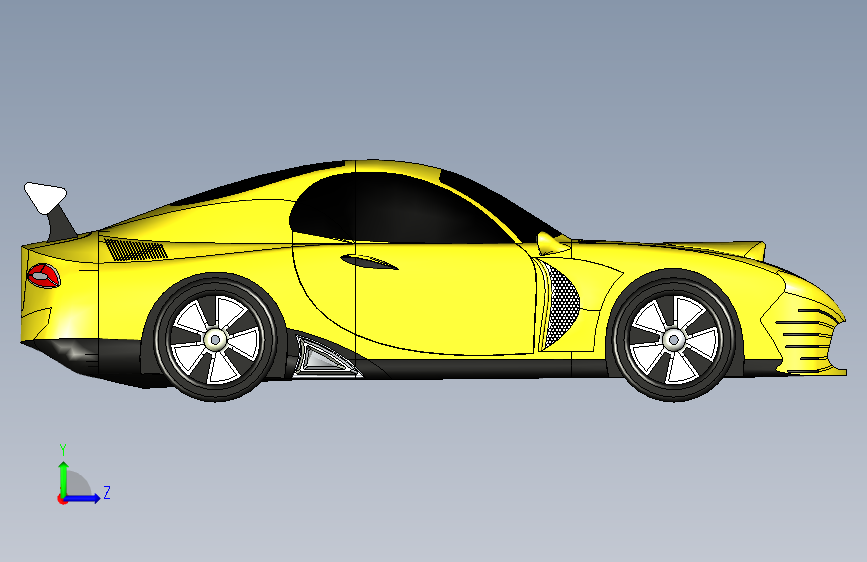Click the blue Z axis arrow of triad
Screen dimensions: 867x562
[83, 498]
